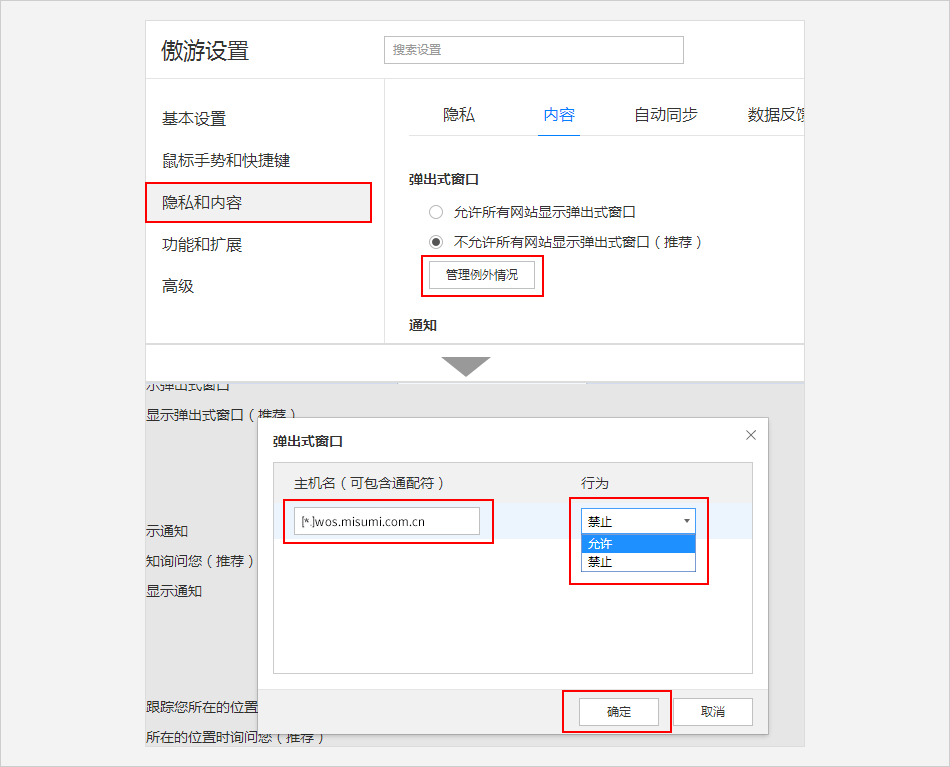The image size is (950, 767).
Task: Select 高级 settings category
Action: pos(178,287)
